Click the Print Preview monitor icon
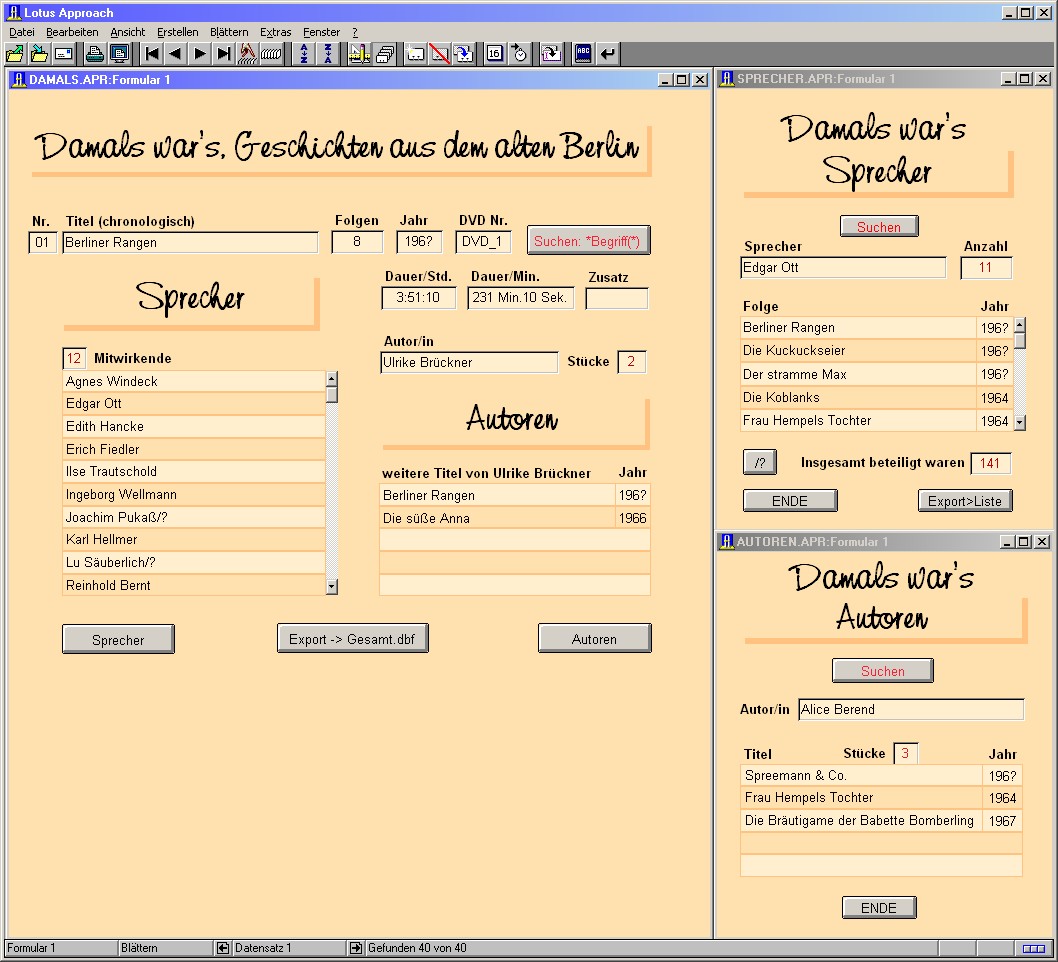1058x962 pixels. pyautogui.click(x=119, y=54)
